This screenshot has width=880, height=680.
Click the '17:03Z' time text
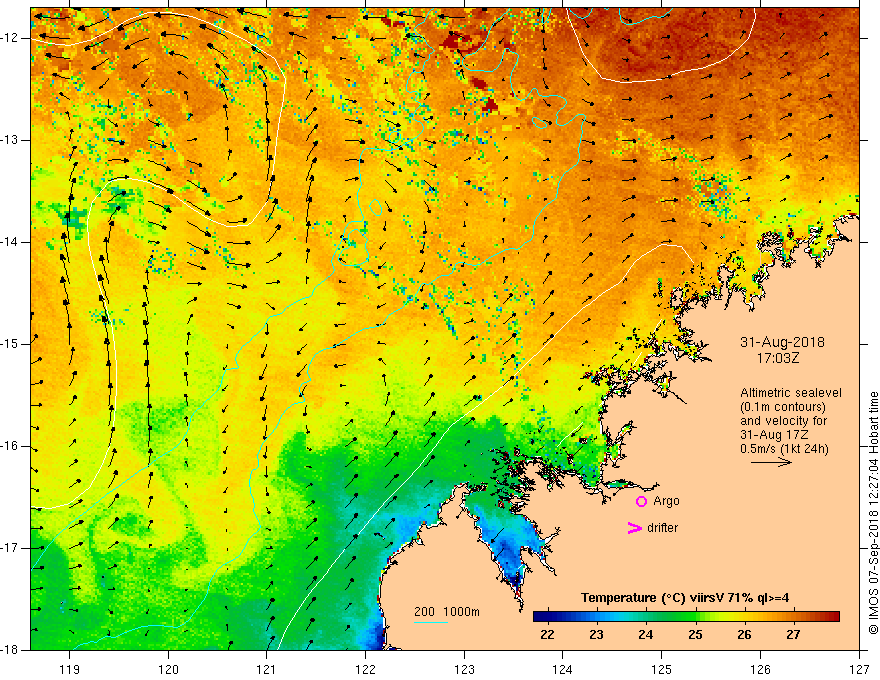(778, 358)
